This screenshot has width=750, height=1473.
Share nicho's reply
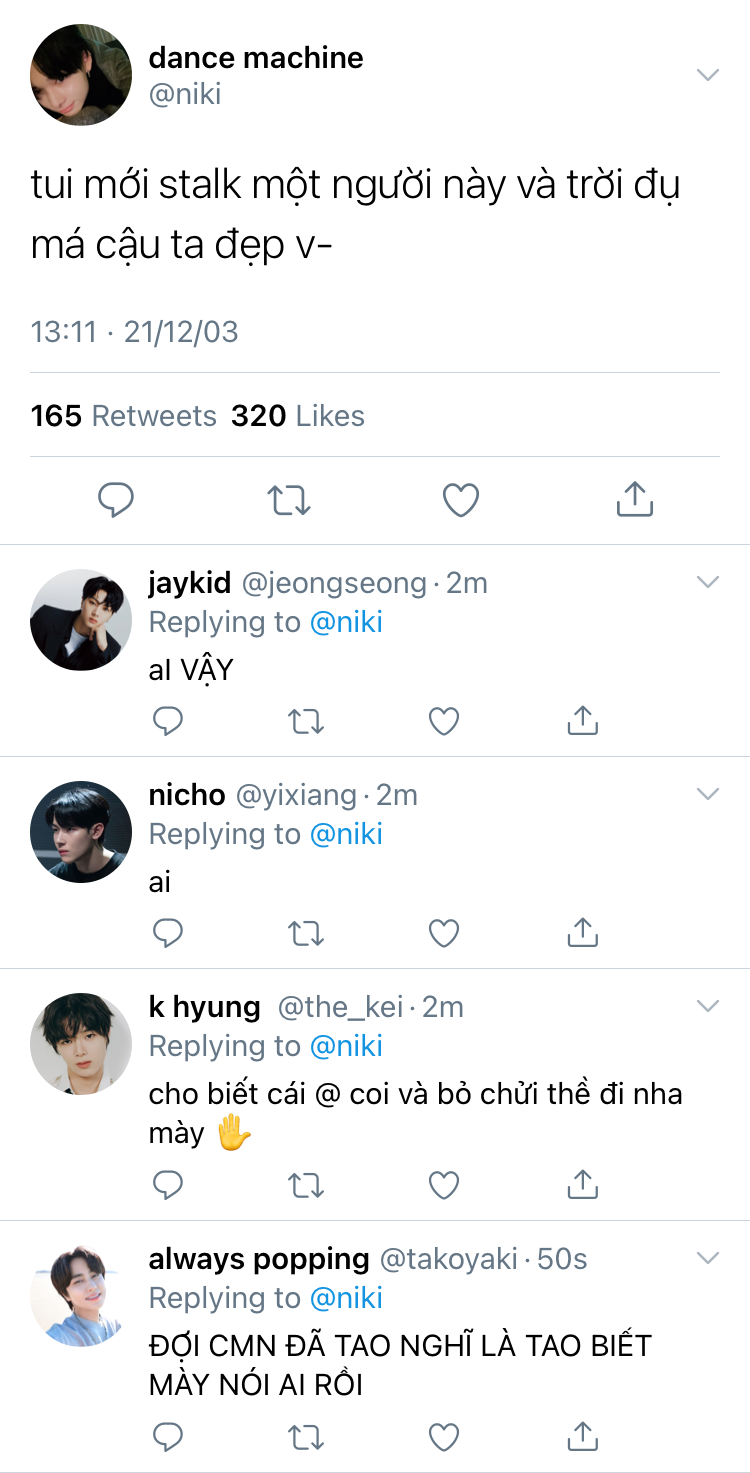582,932
